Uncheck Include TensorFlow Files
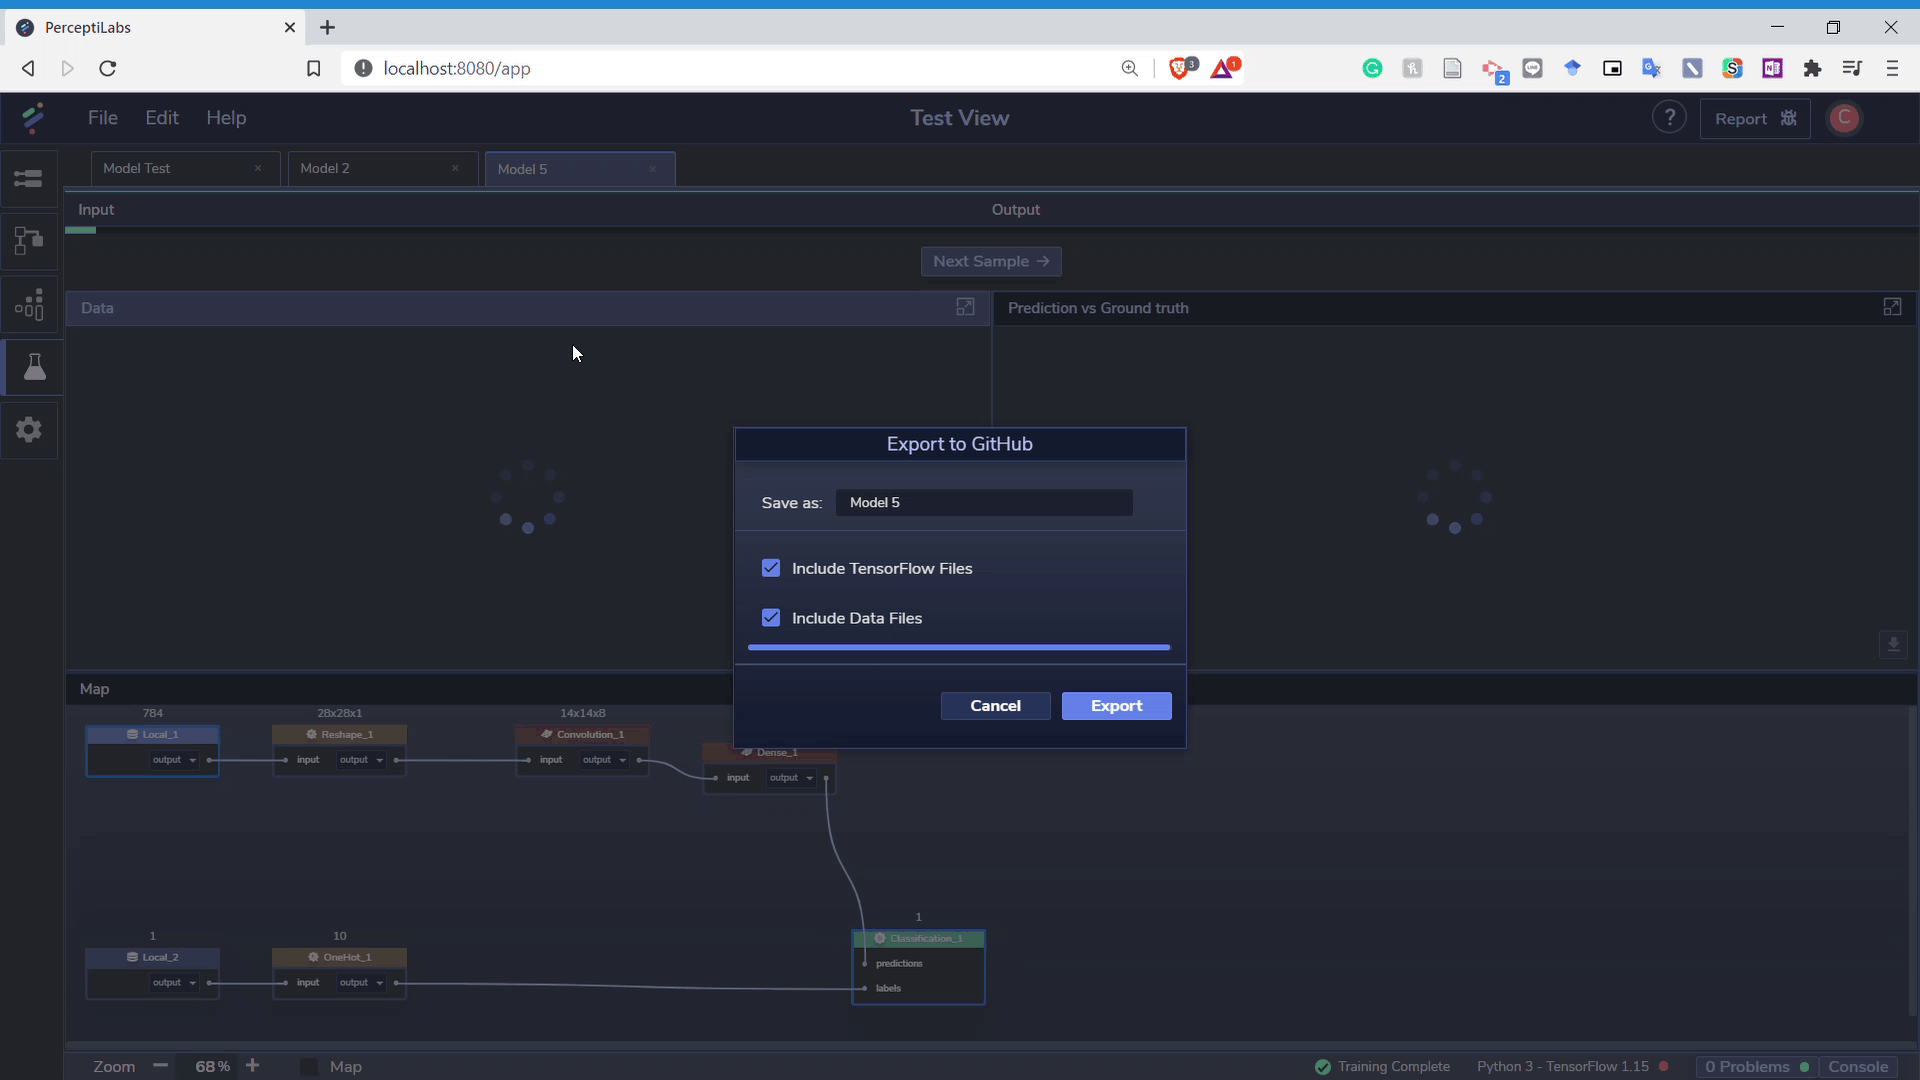1920x1080 pixels. [771, 568]
